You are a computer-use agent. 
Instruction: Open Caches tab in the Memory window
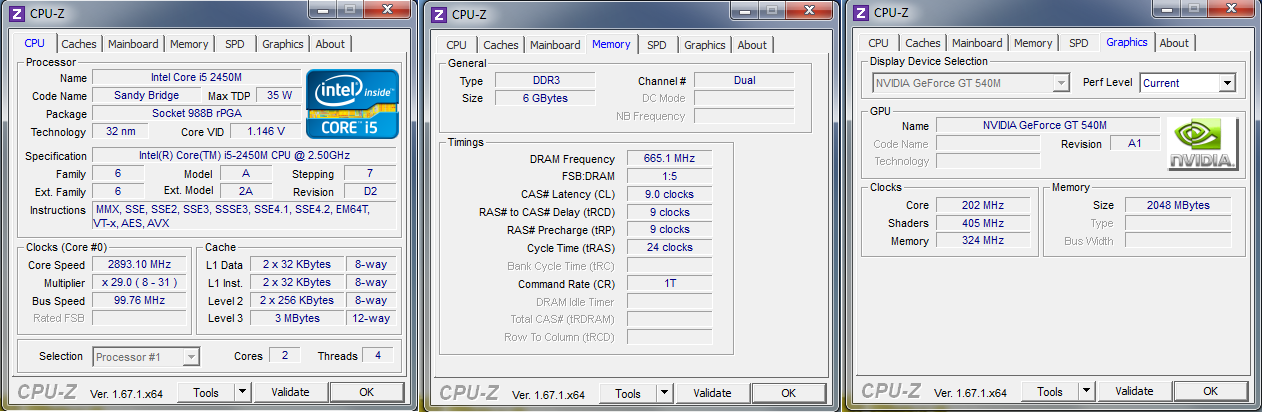click(501, 45)
